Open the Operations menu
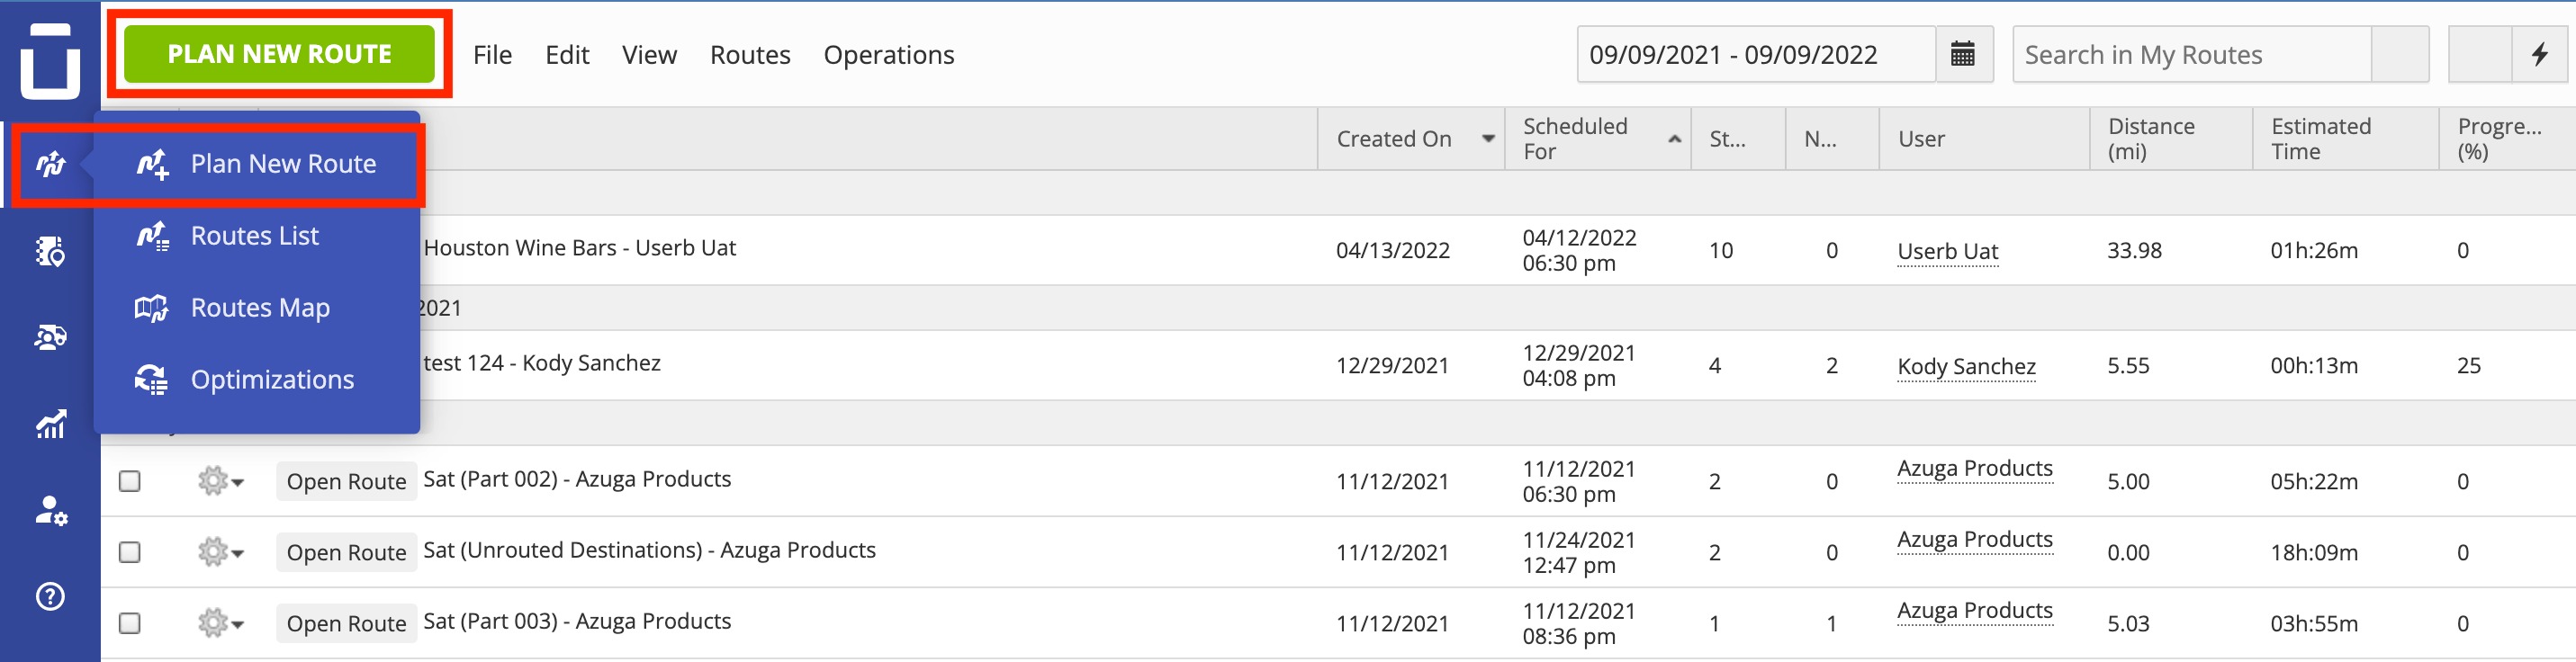Viewport: 2576px width, 662px height. point(889,55)
